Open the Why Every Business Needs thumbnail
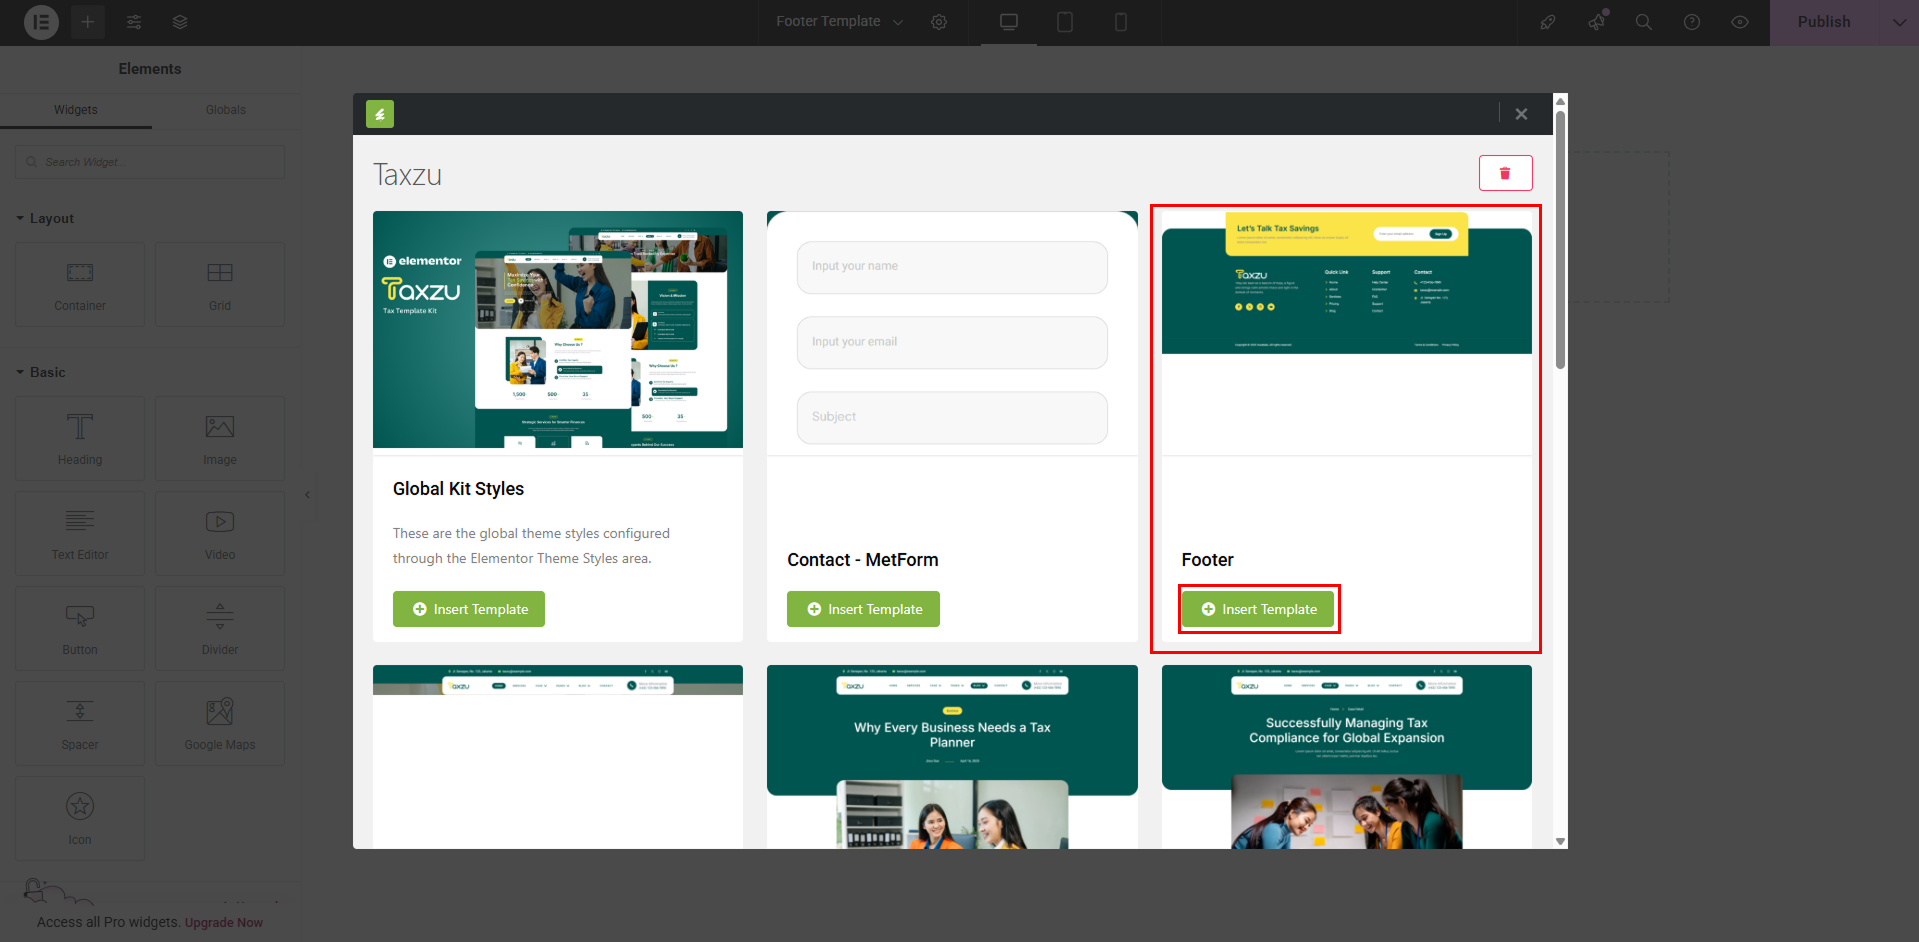The height and width of the screenshot is (942, 1919). pos(952,757)
